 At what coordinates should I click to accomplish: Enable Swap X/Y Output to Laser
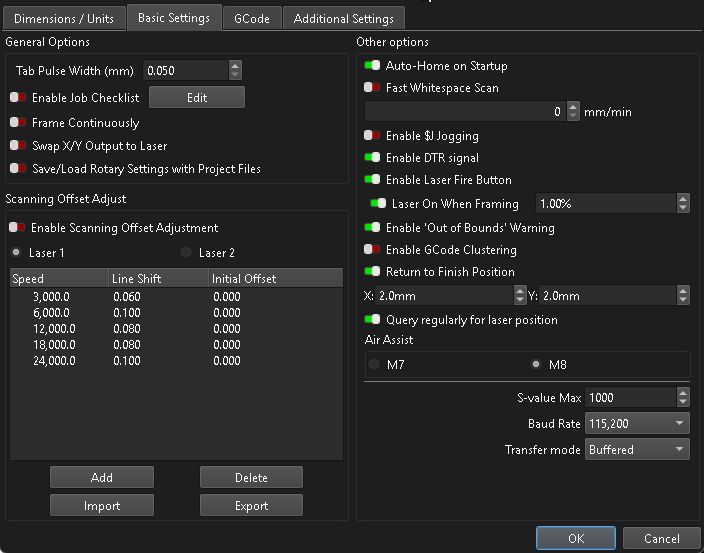point(17,146)
